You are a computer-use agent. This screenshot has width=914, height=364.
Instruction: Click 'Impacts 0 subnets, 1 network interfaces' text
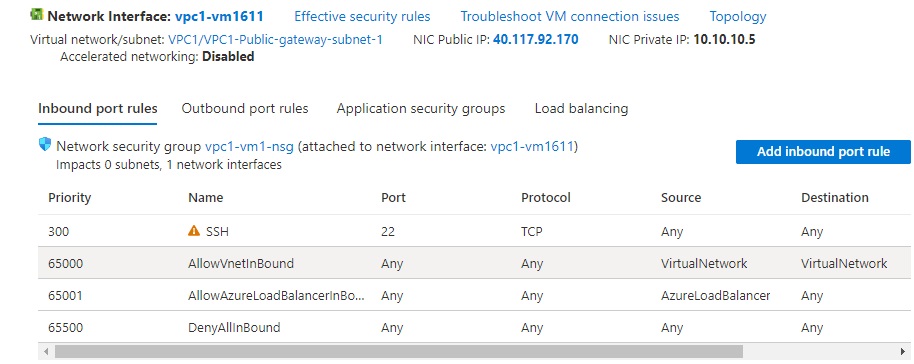[x=168, y=165]
